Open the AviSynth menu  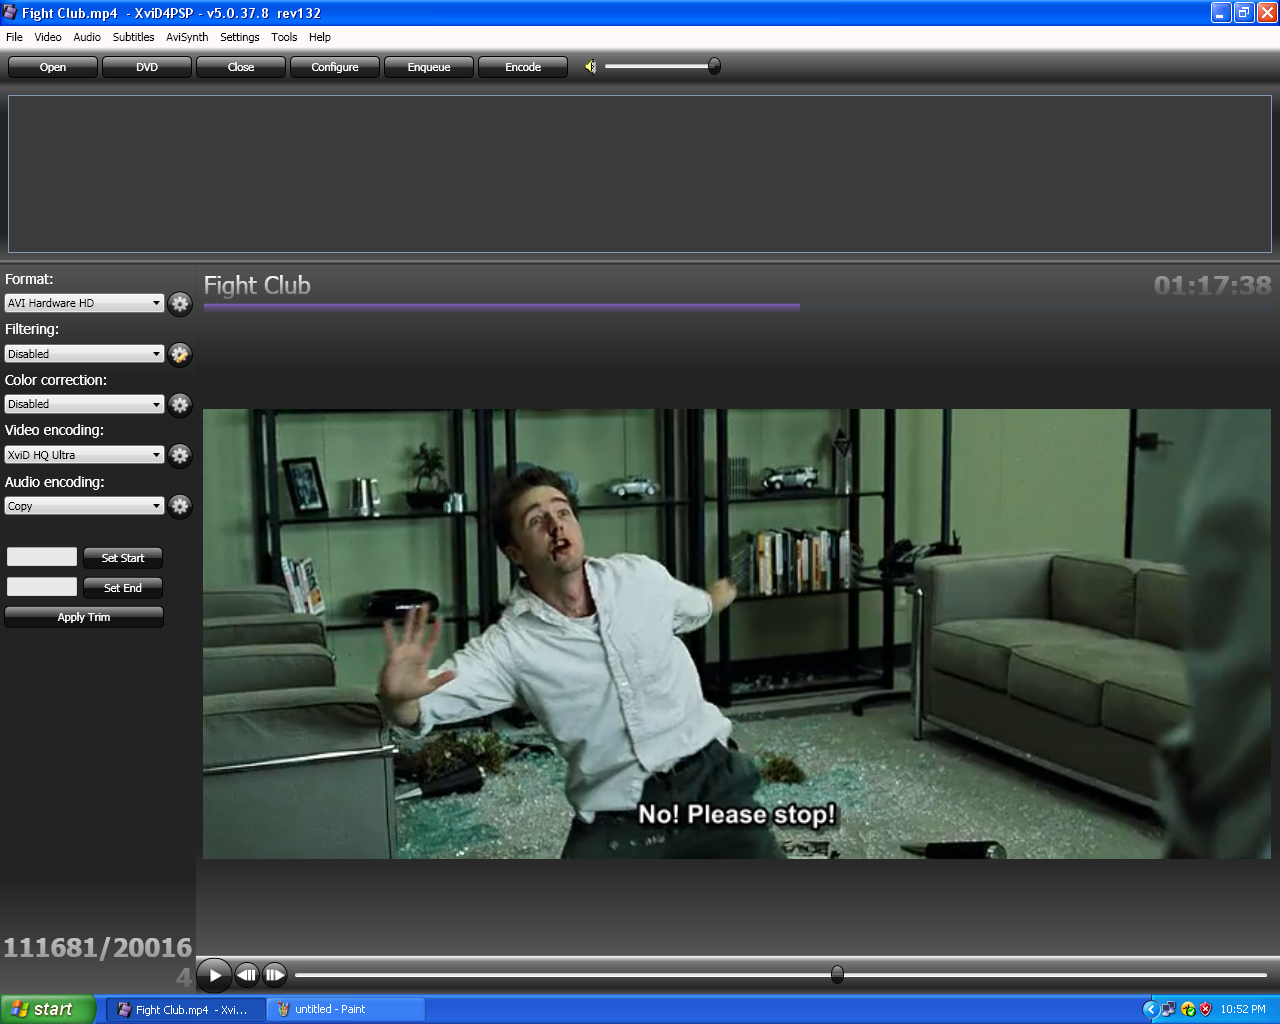187,37
